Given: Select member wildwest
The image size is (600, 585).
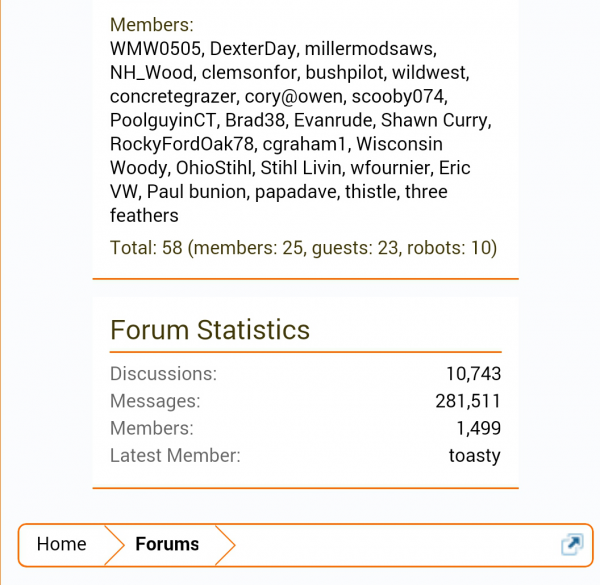Looking at the screenshot, I should (x=429, y=72).
